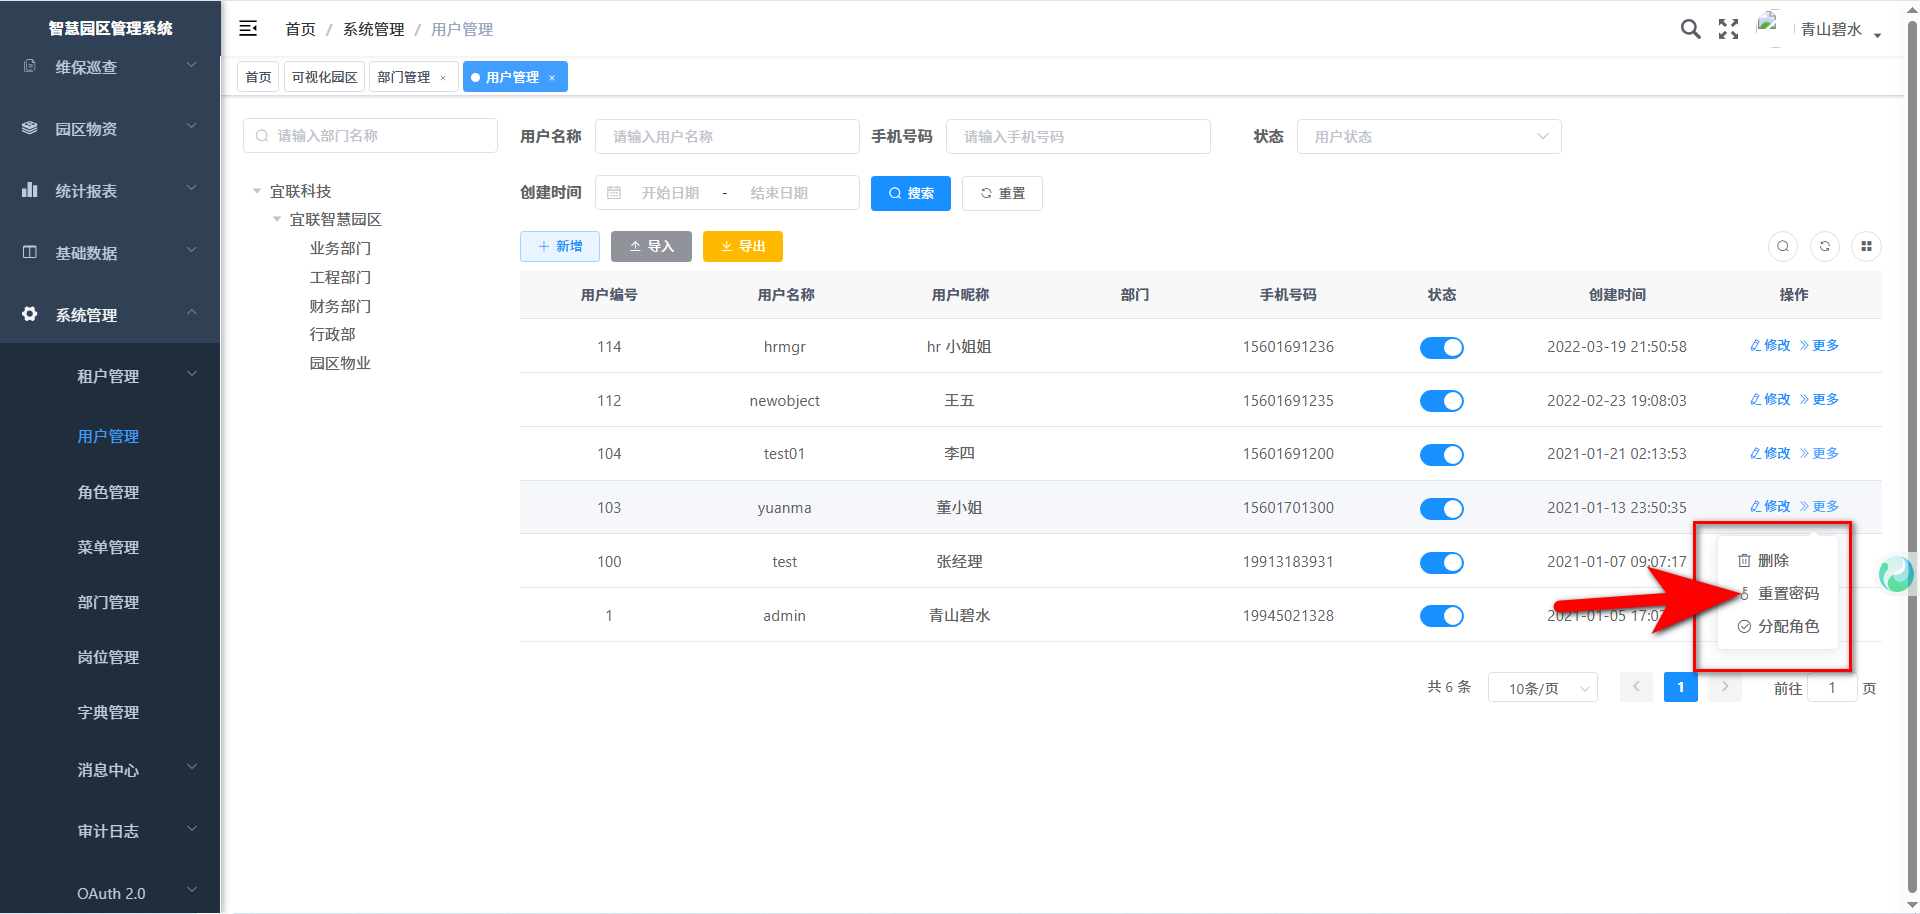Image resolution: width=1920 pixels, height=914 pixels.
Task: Click the floating green assistant icon
Action: (1895, 574)
